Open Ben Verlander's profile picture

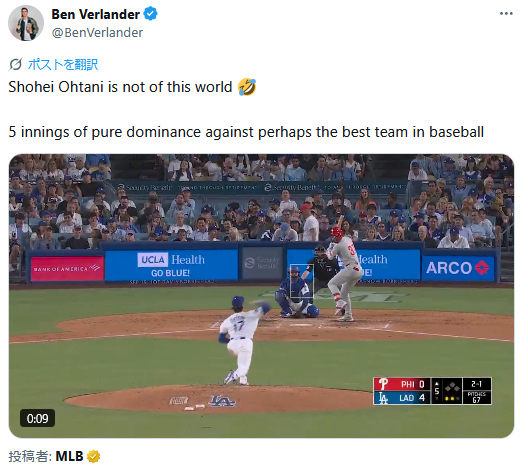tap(26, 23)
